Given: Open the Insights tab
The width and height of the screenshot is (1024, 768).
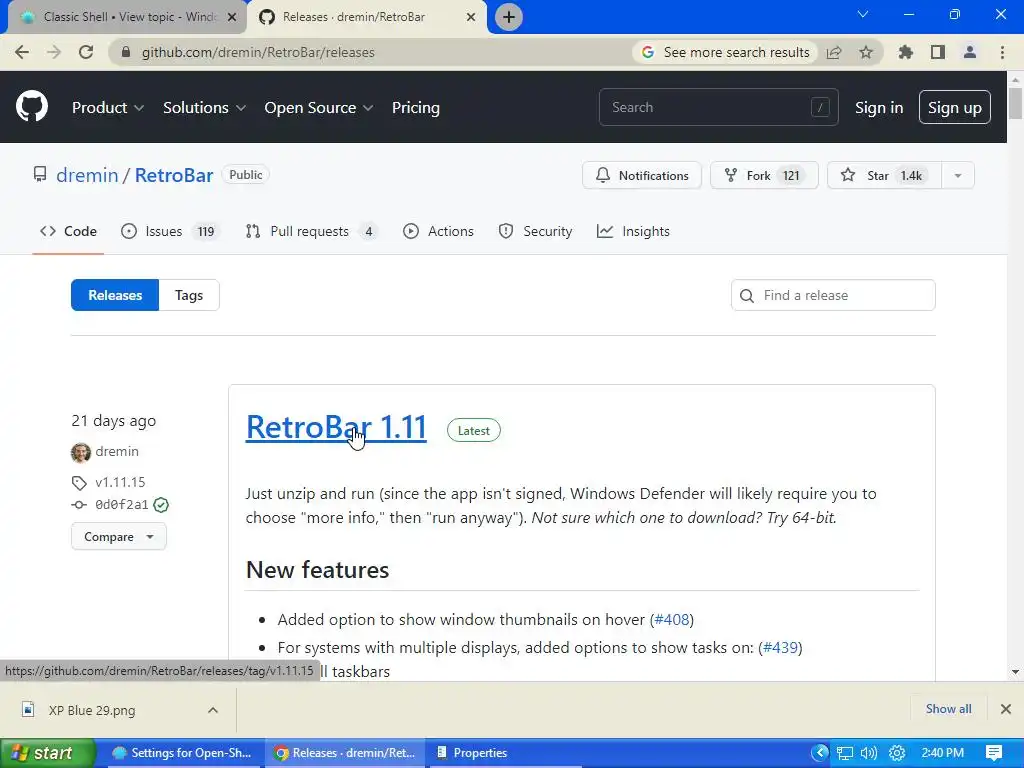Looking at the screenshot, I should (633, 231).
